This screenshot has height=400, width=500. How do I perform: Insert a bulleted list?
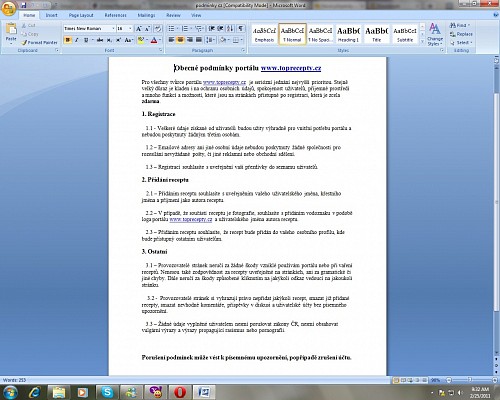pyautogui.click(x=171, y=29)
